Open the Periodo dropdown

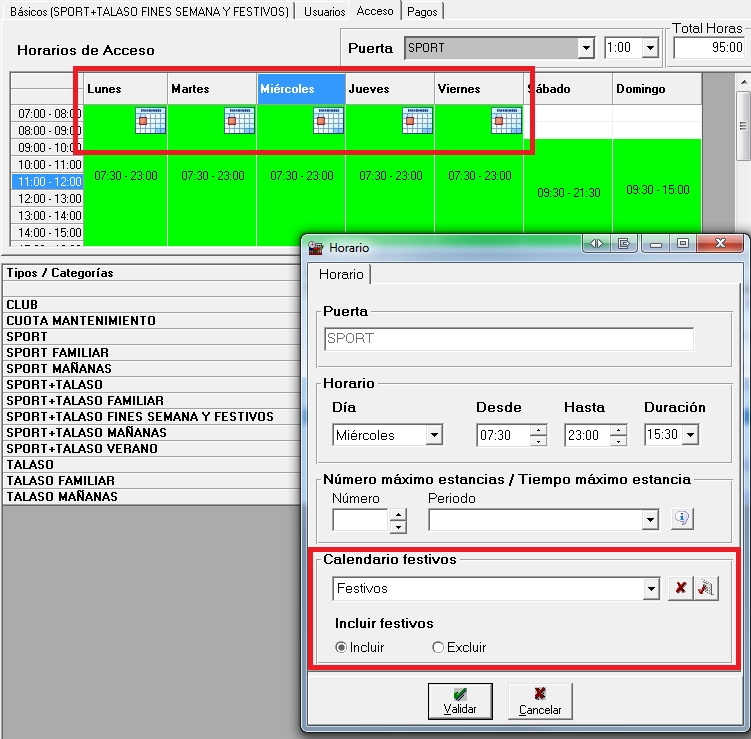[650, 520]
